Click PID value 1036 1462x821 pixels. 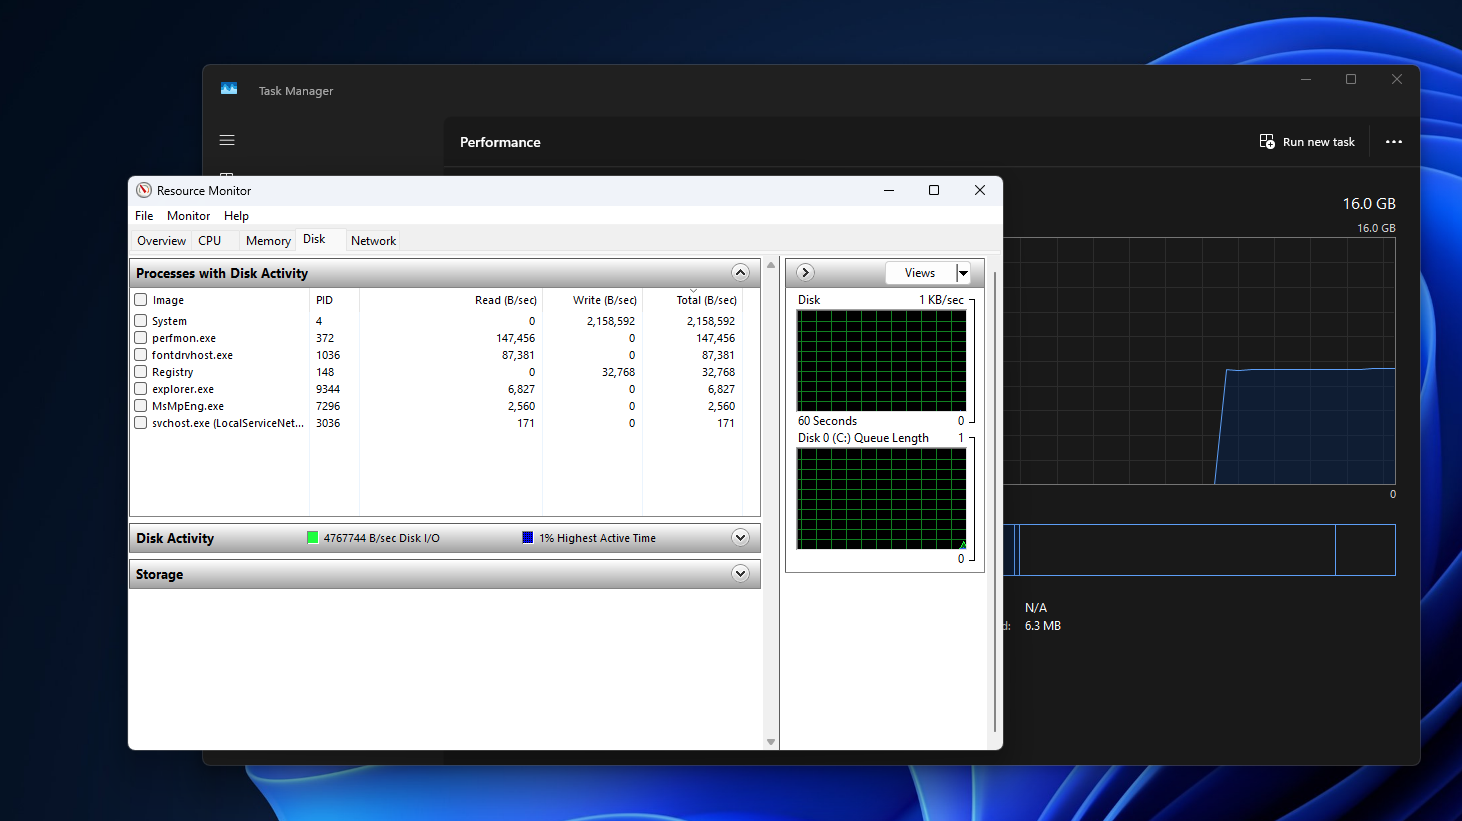tap(328, 355)
